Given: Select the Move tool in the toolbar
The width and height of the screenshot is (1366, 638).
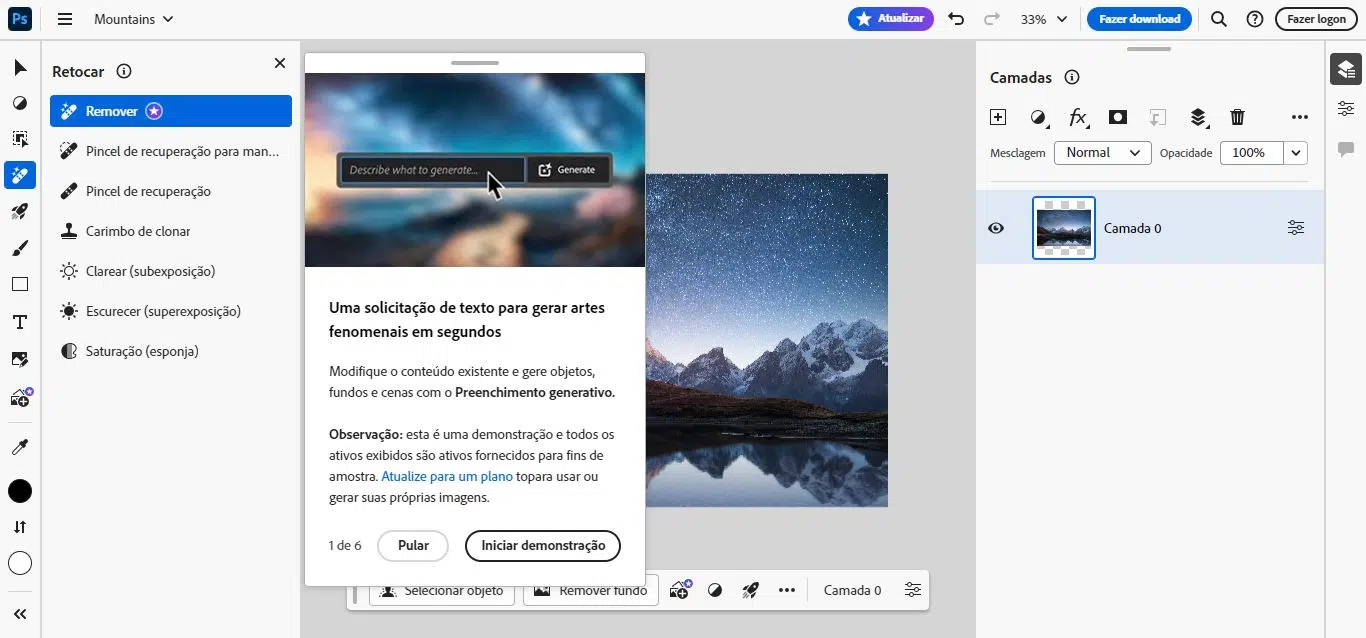Looking at the screenshot, I should point(18,67).
